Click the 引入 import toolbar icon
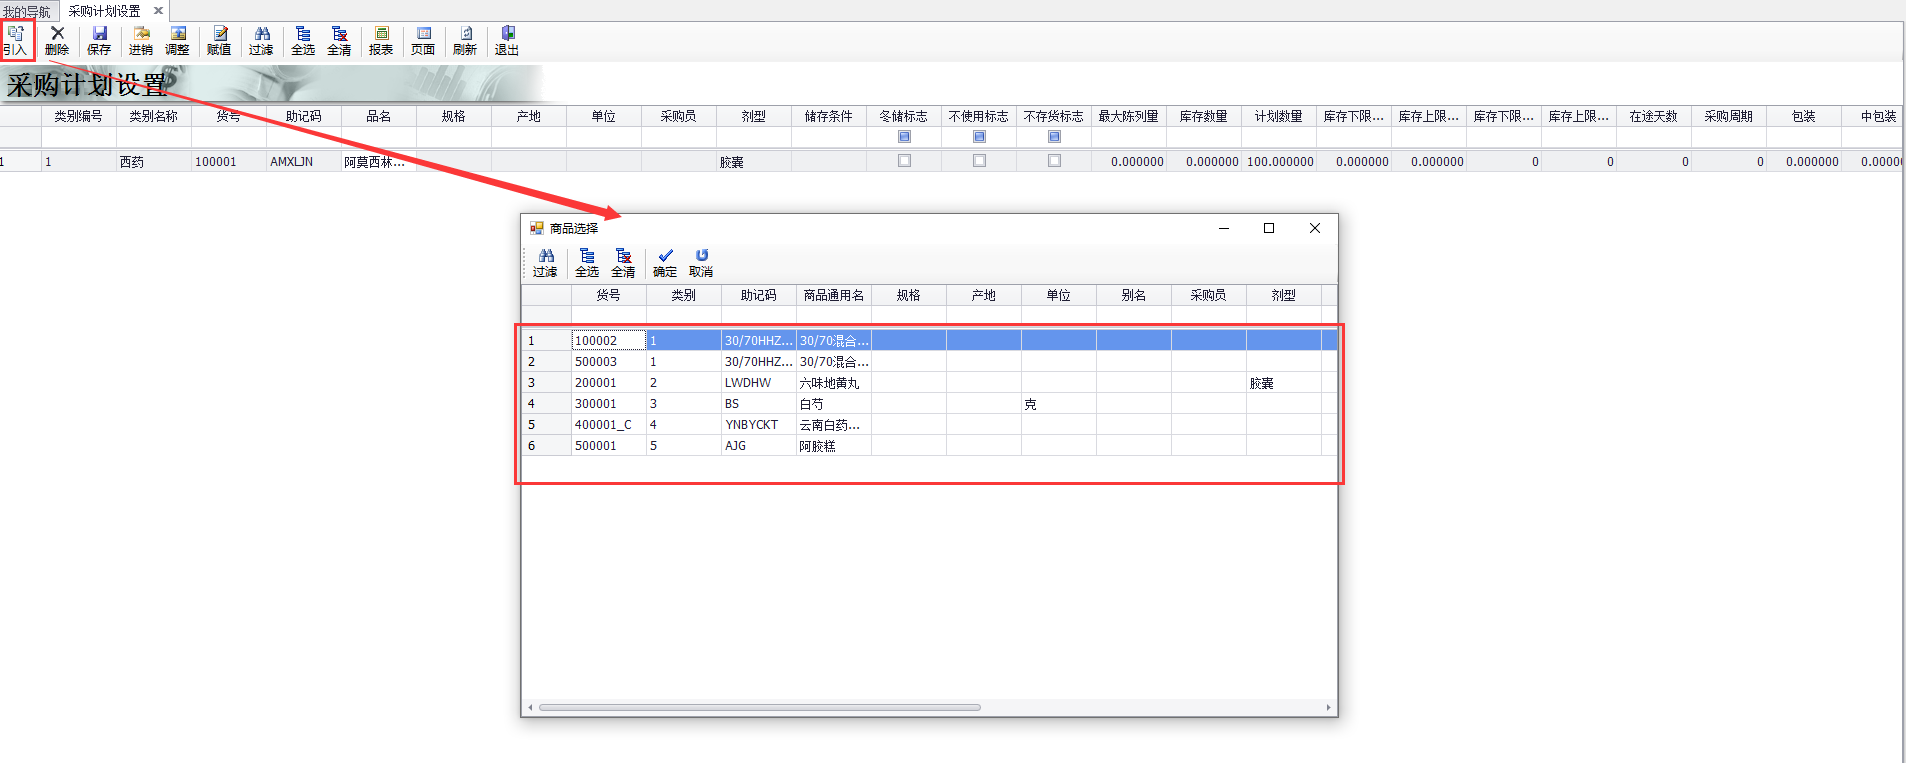This screenshot has width=1906, height=763. (16, 41)
